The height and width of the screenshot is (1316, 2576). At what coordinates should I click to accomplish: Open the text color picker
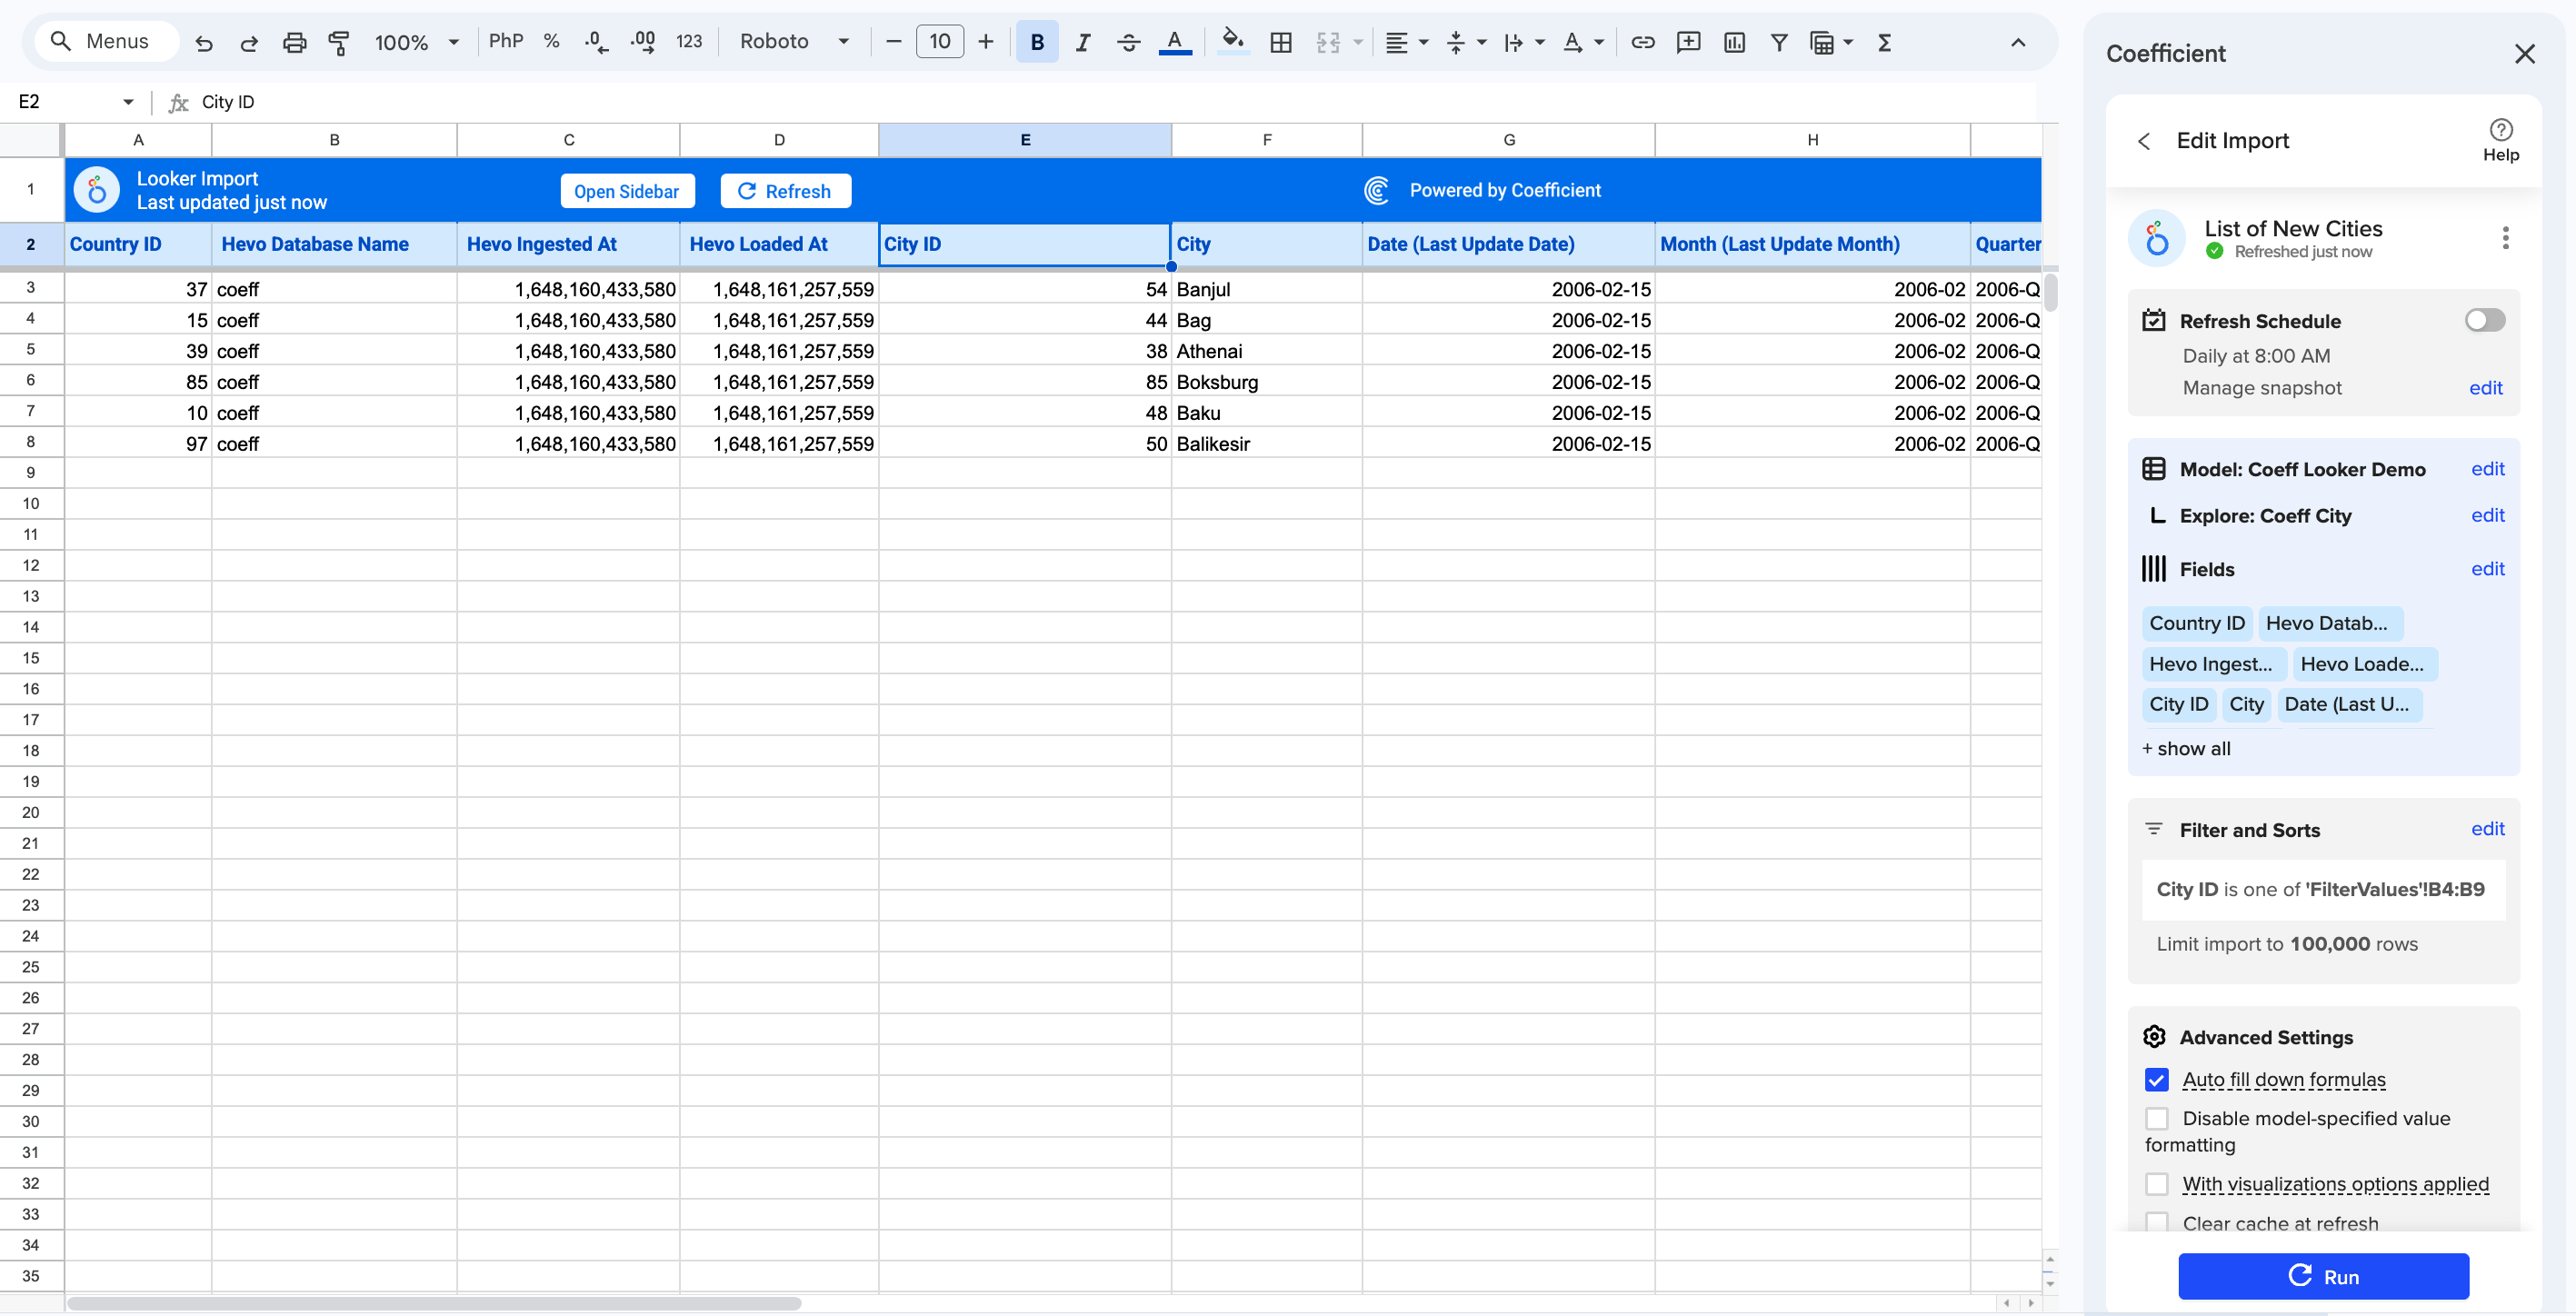click(x=1176, y=42)
